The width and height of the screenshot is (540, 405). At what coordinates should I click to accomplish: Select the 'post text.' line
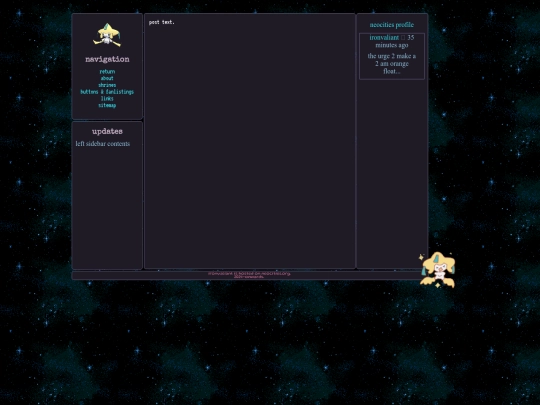162,22
